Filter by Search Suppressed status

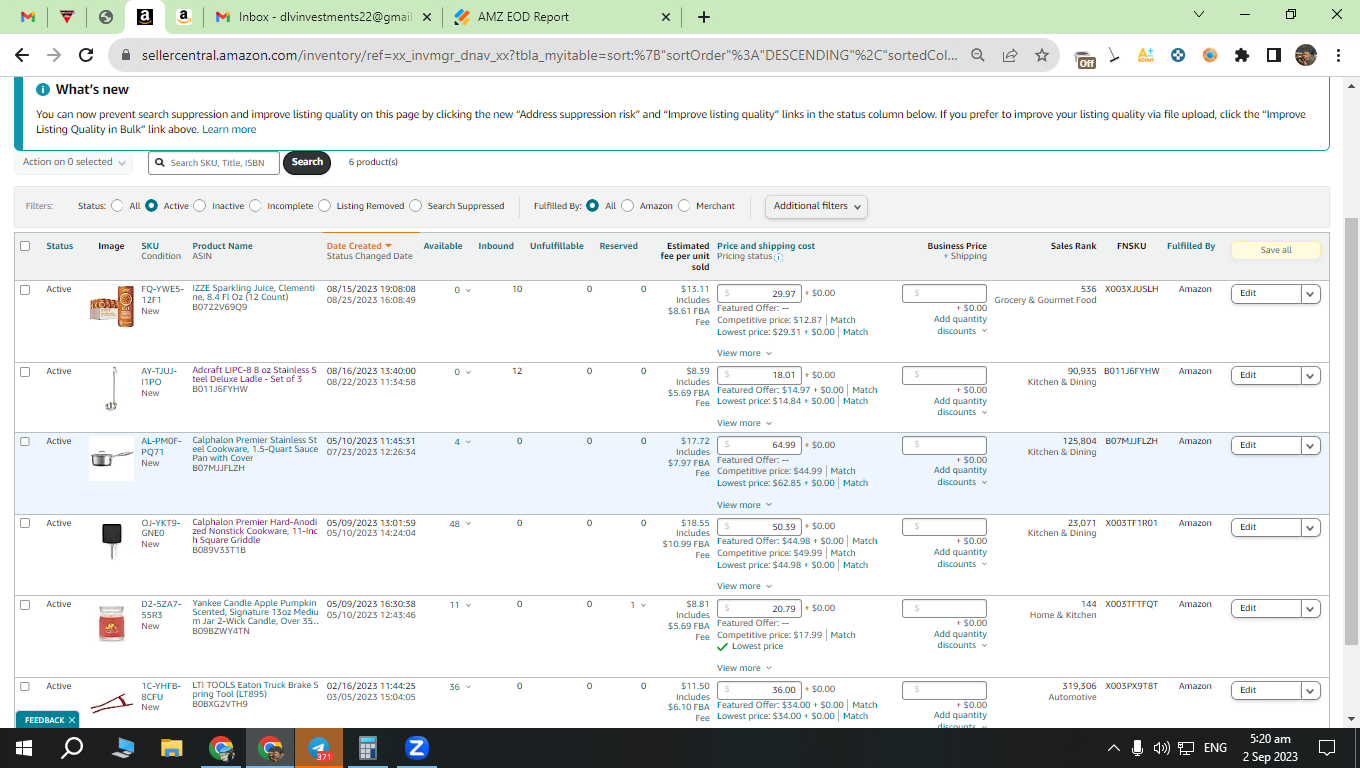(x=416, y=206)
